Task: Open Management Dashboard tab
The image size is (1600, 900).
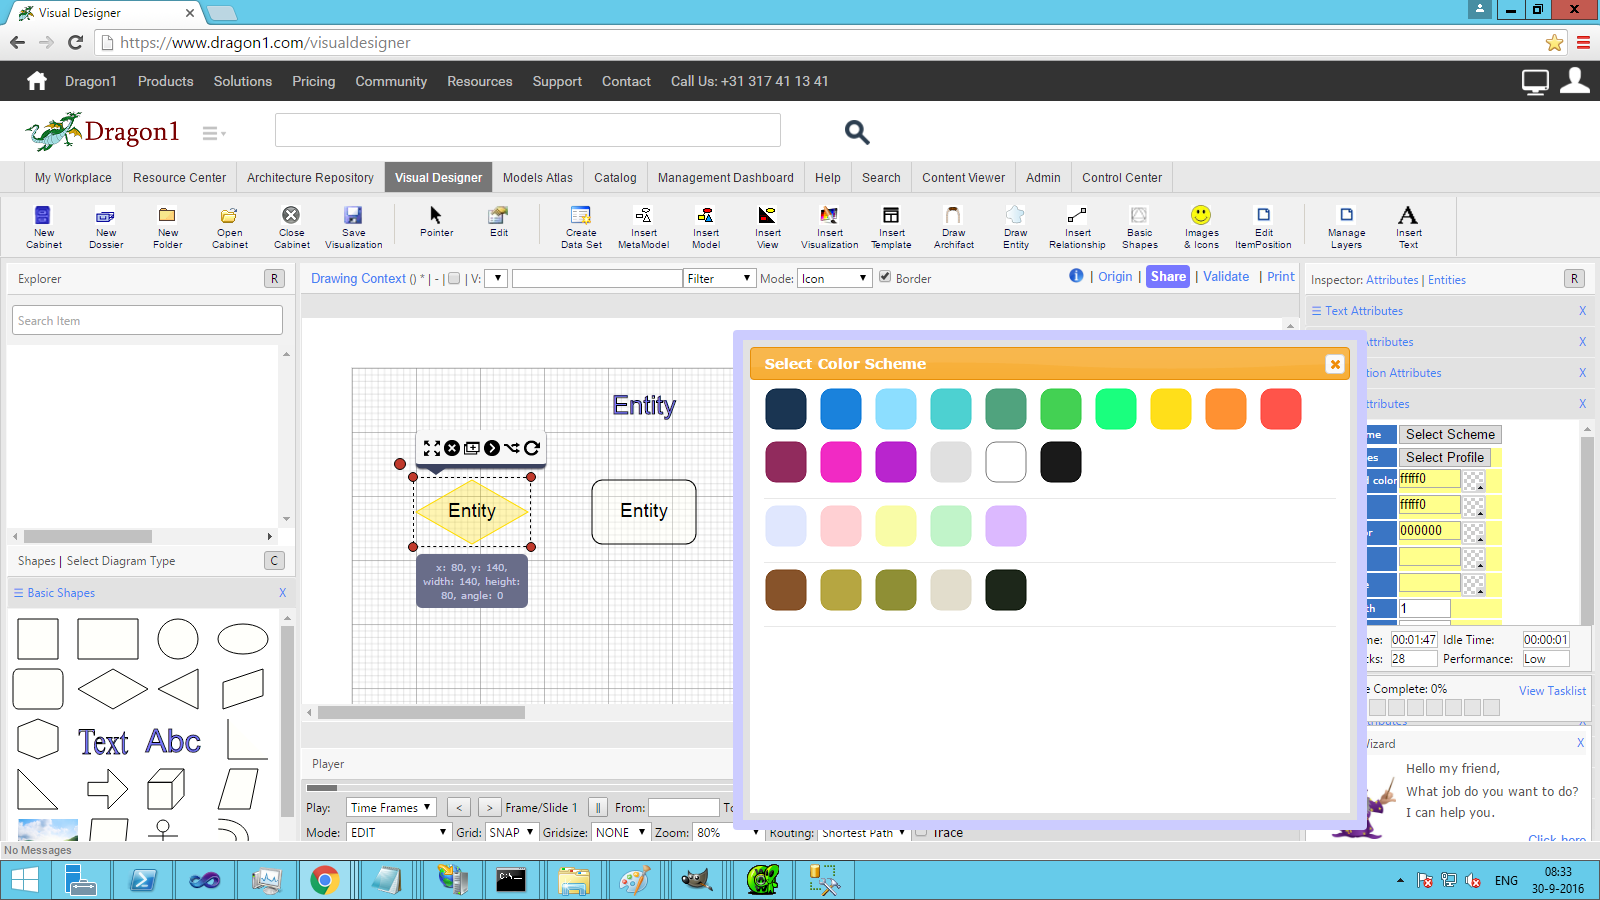Action: pos(726,177)
